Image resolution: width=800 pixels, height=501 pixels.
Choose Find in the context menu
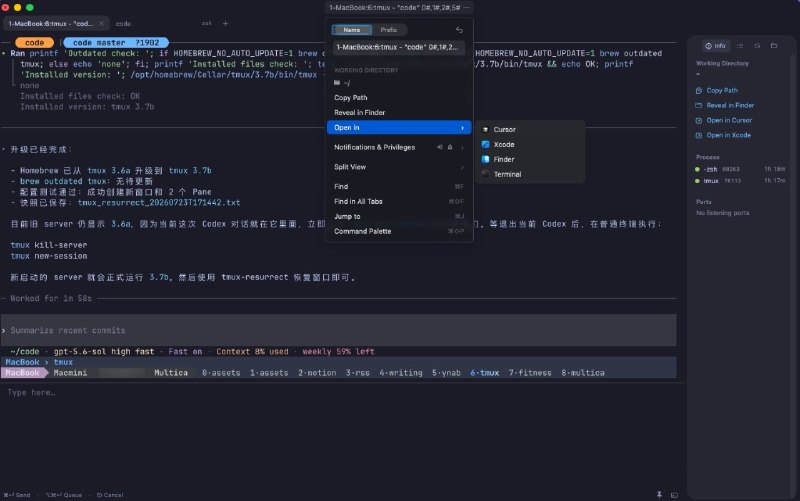pyautogui.click(x=341, y=186)
